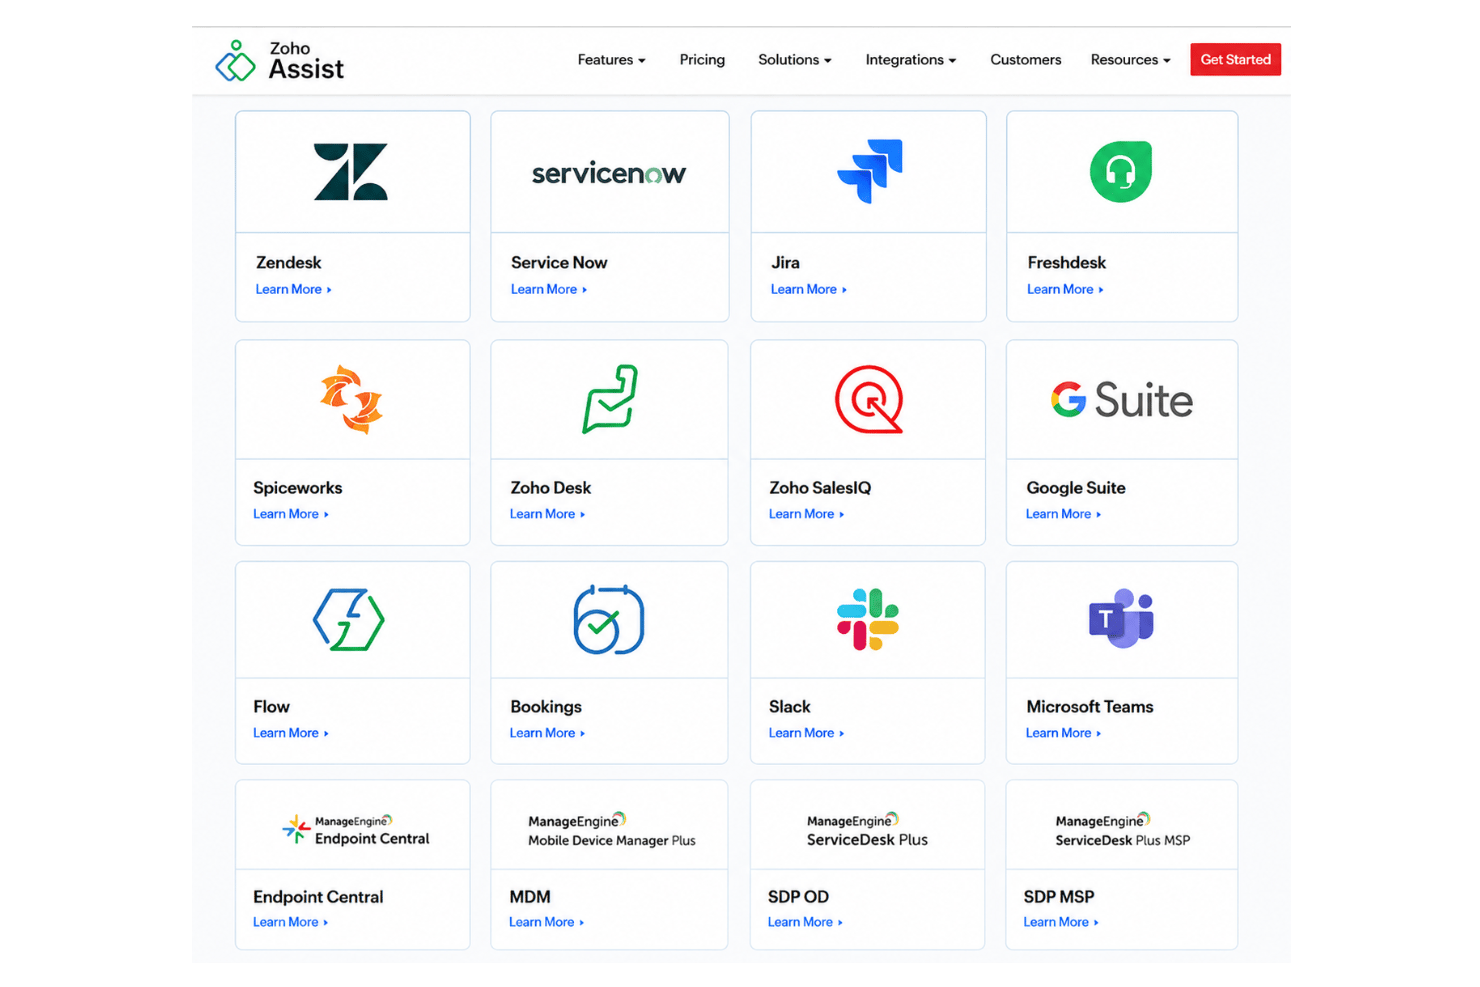Click the SDP OD card title
The width and height of the screenshot is (1480, 987).
click(798, 897)
